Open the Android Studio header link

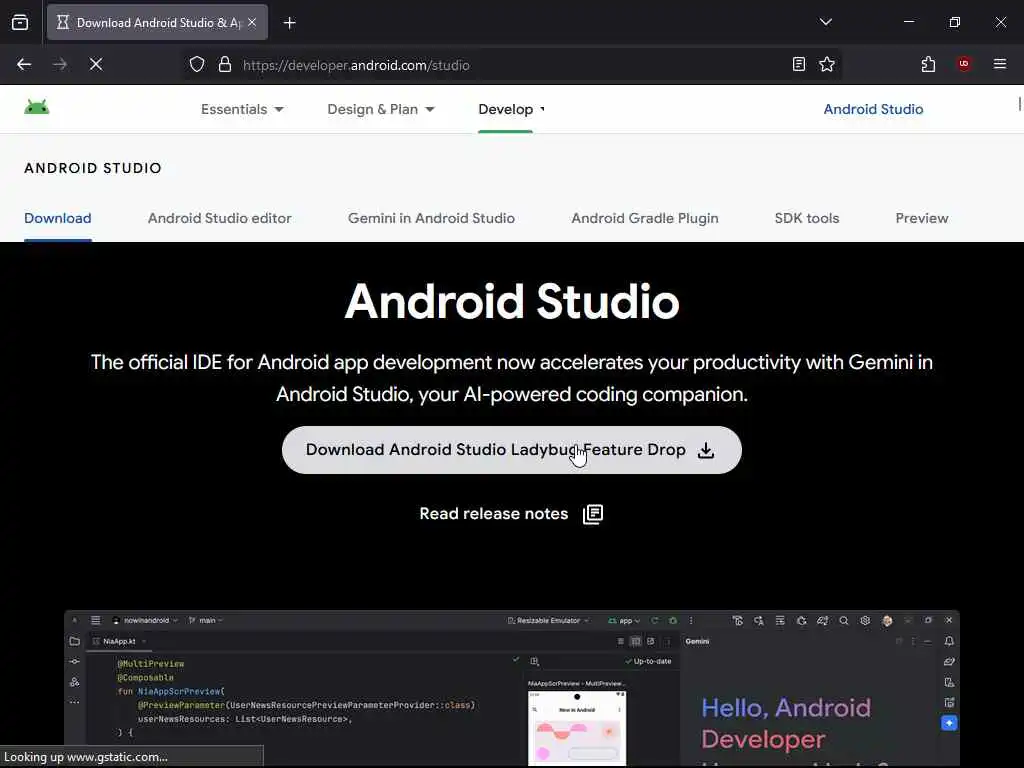pyautogui.click(x=873, y=109)
